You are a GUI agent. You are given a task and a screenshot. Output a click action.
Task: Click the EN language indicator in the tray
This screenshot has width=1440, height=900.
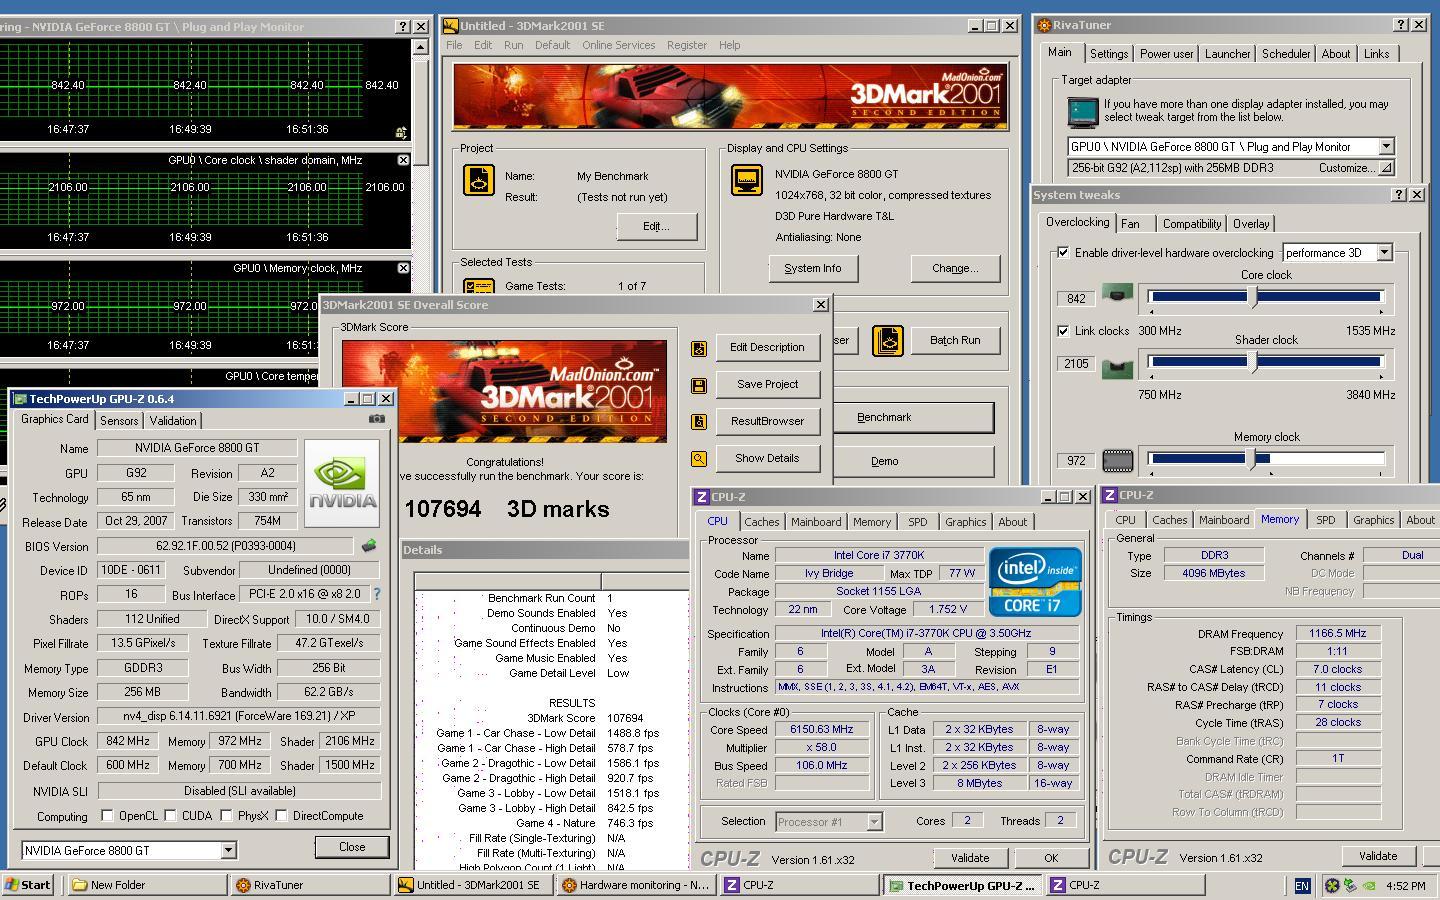coord(1302,885)
